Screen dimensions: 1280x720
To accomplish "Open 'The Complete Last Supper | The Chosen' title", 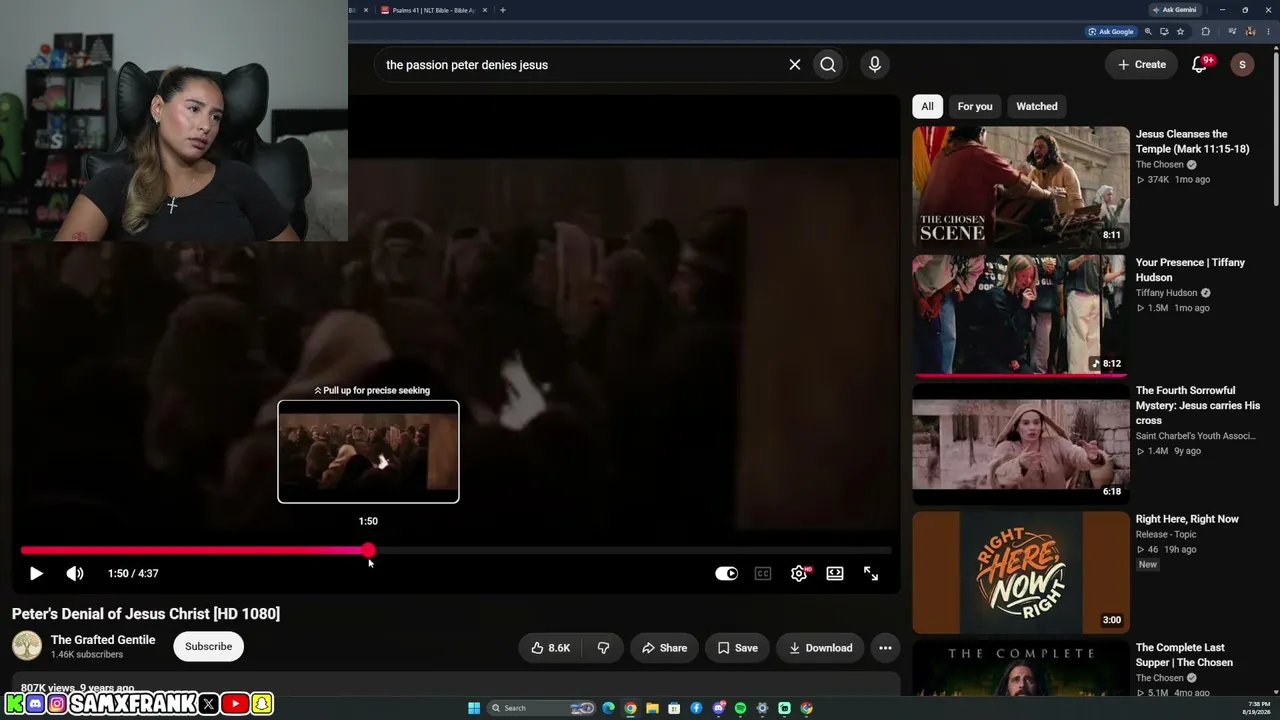I will 1184,655.
